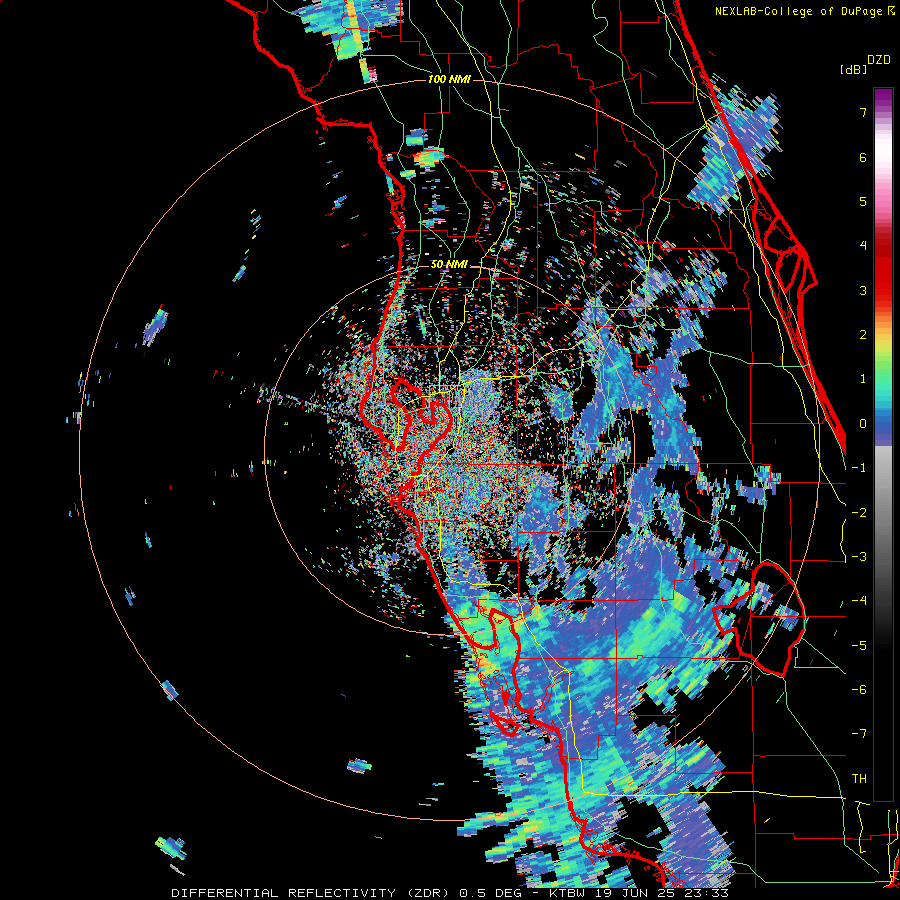The image size is (900, 900).
Task: Click the 2 value on color scale
Action: 863,335
